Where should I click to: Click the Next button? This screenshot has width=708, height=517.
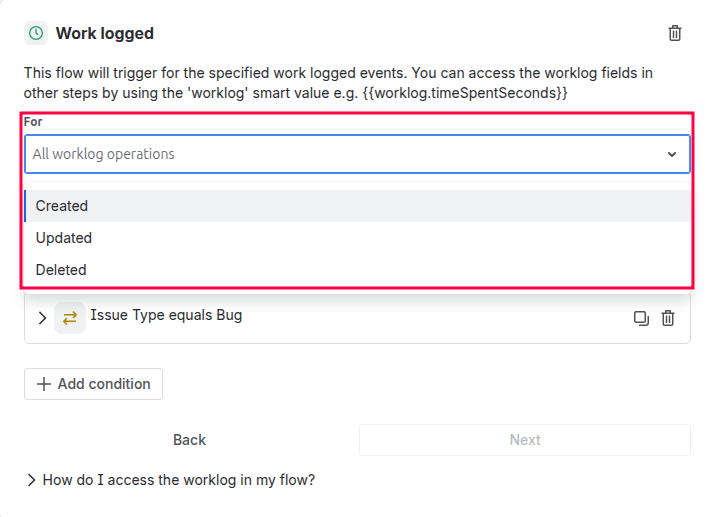tap(525, 440)
